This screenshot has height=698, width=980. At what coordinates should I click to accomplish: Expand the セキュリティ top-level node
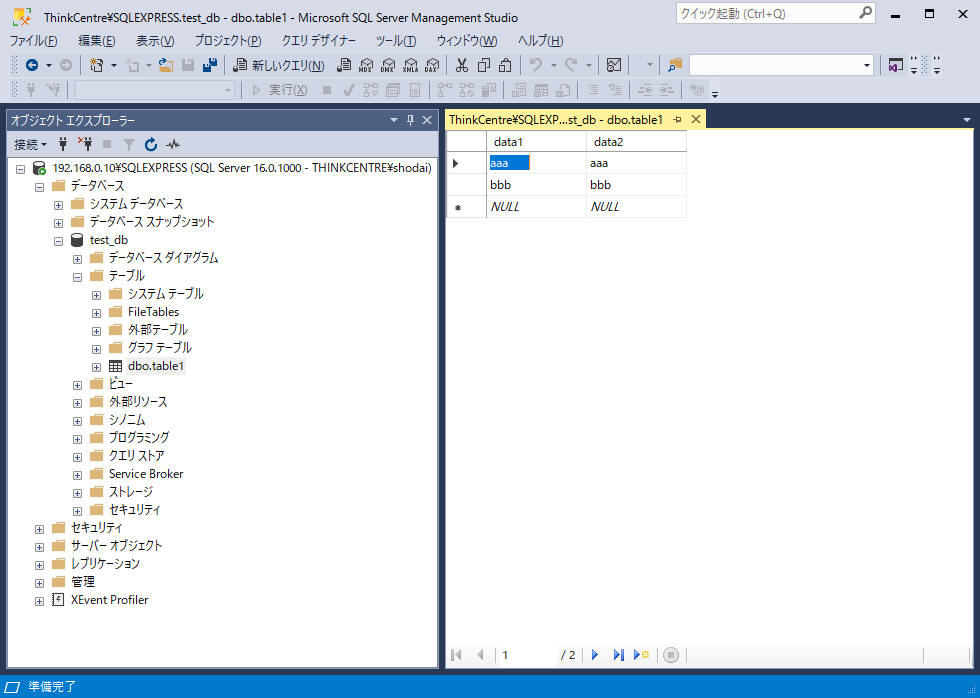coord(39,528)
